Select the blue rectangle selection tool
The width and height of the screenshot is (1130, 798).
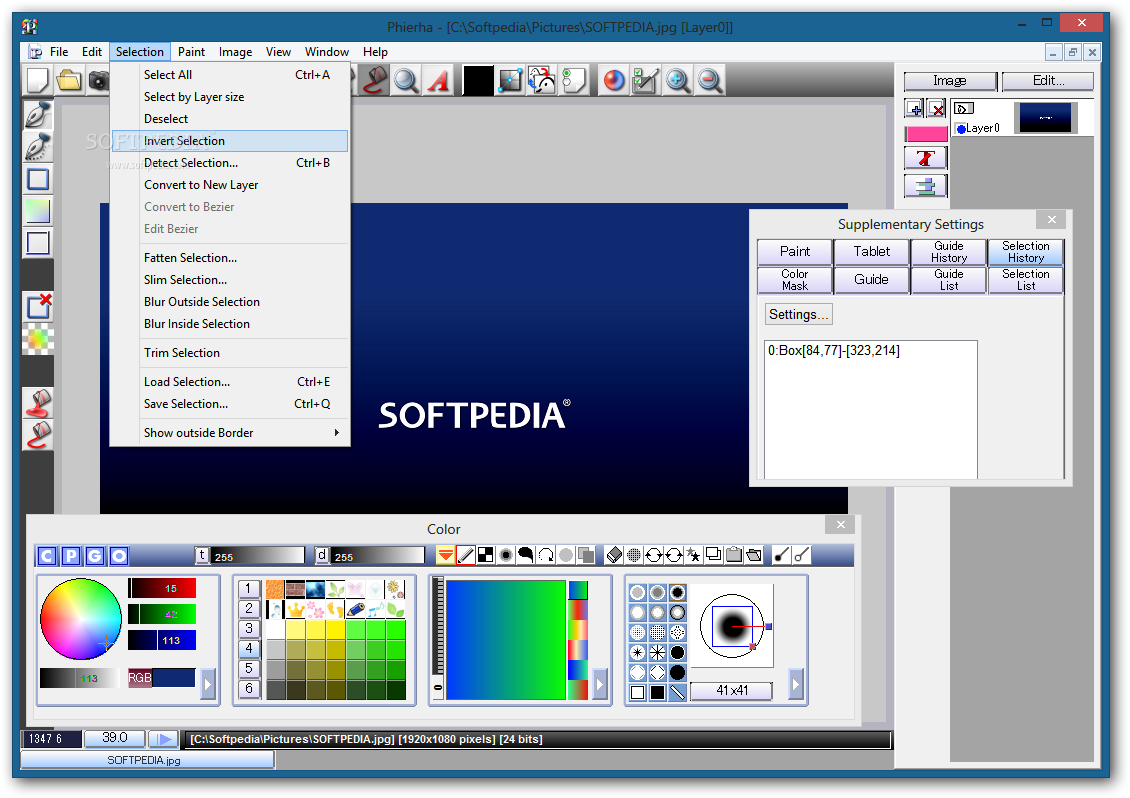click(38, 179)
